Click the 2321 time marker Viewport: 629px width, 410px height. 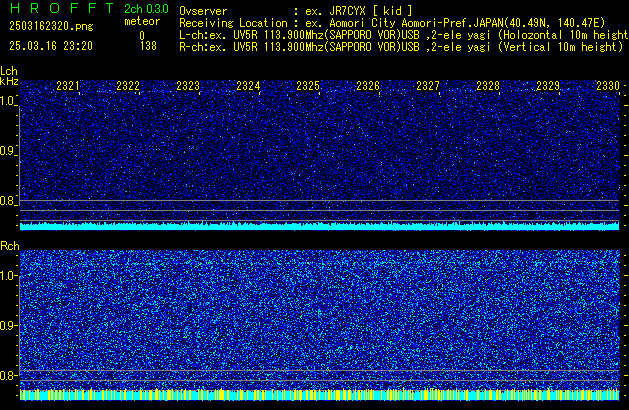tap(68, 86)
